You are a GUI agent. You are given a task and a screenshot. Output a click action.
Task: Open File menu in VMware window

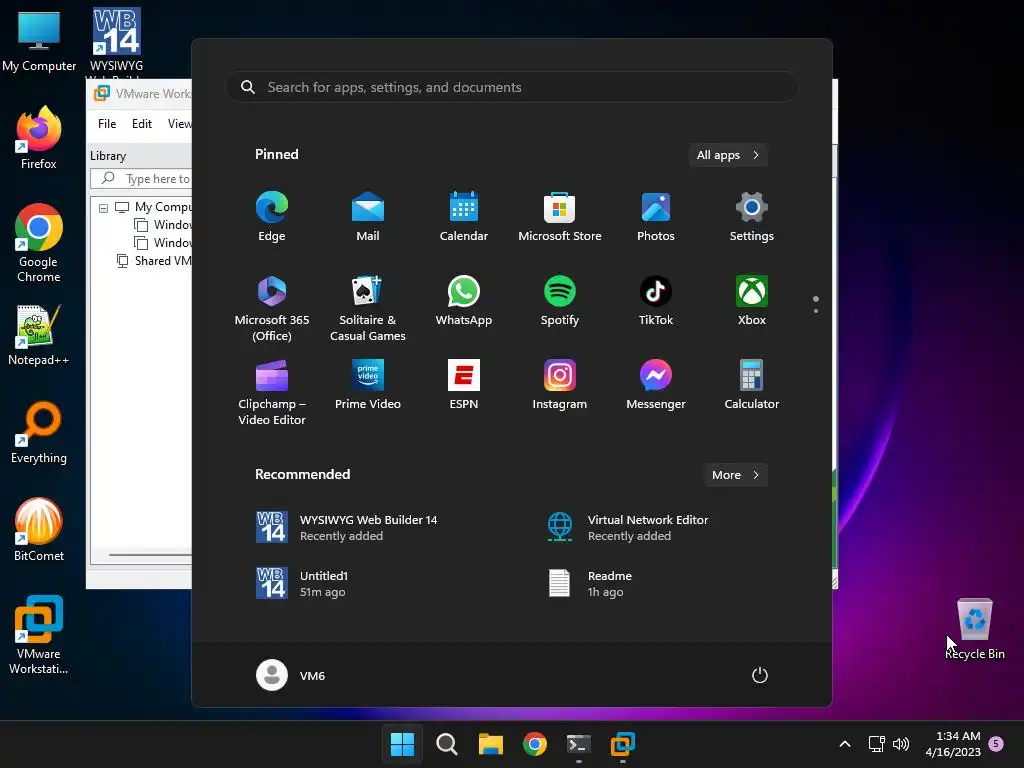[107, 123]
